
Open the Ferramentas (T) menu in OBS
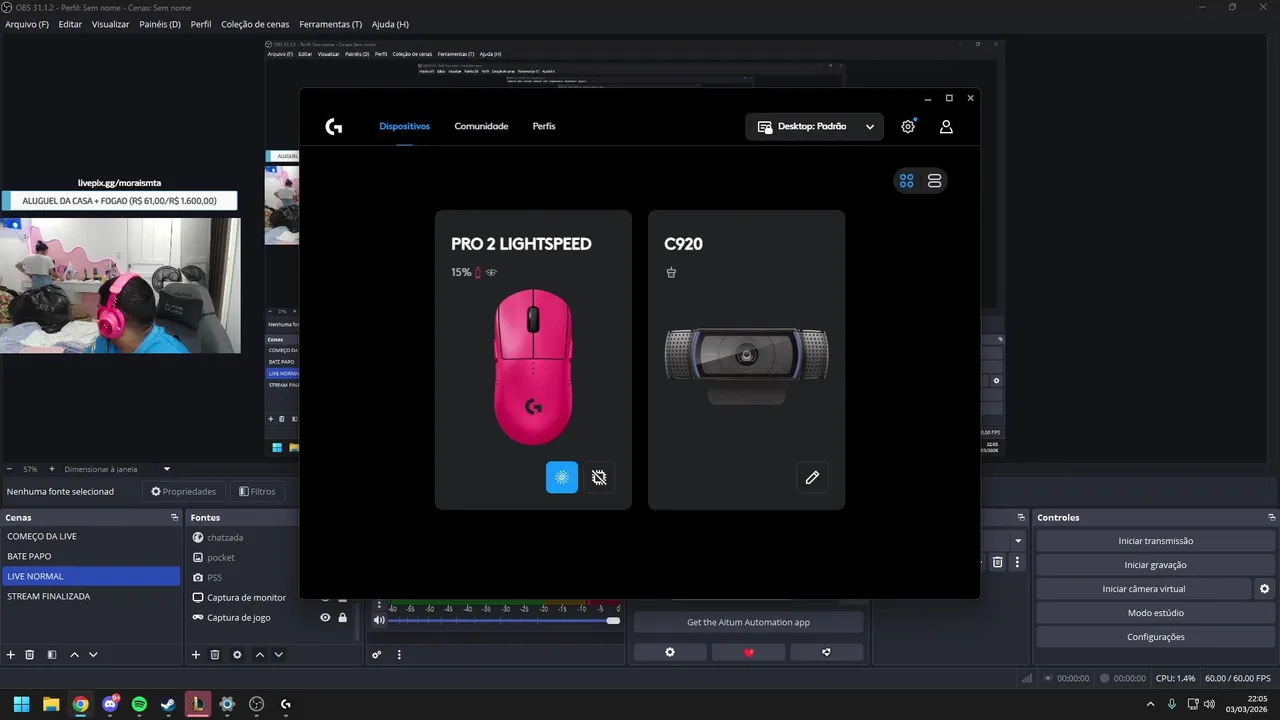tap(330, 24)
